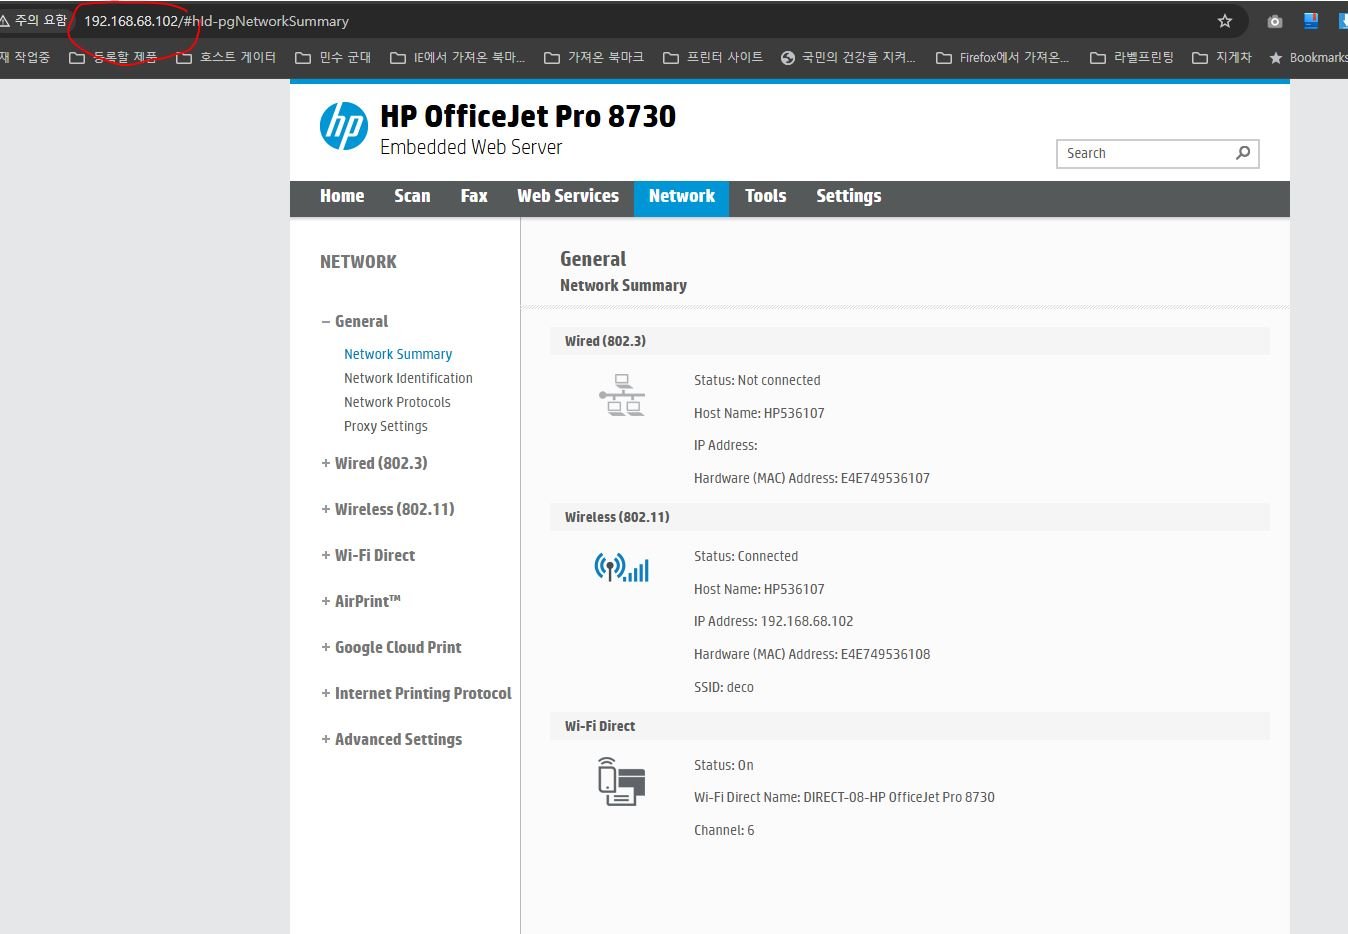
Task: Click the wireless signal strength icon
Action: (622, 568)
